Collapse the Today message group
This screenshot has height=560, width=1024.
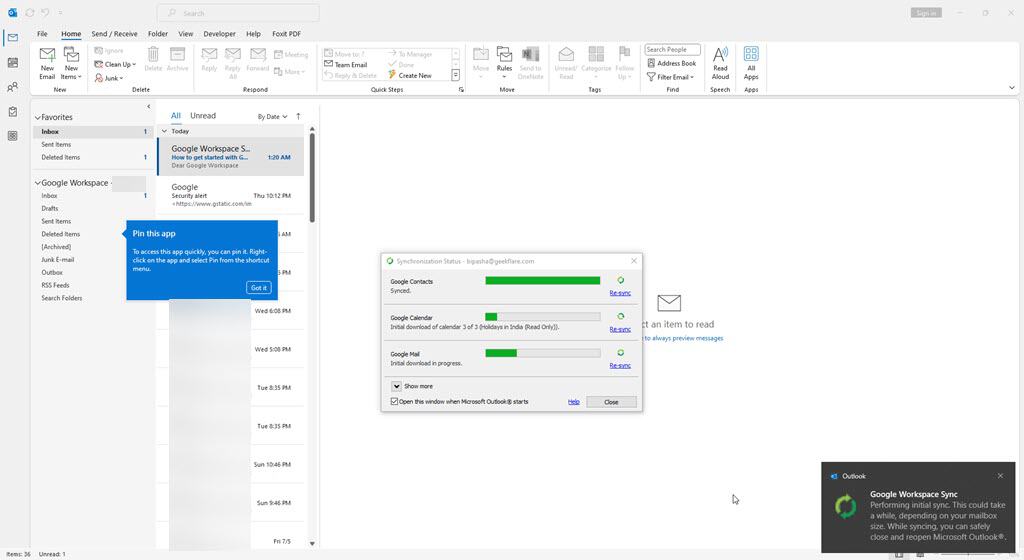point(165,131)
